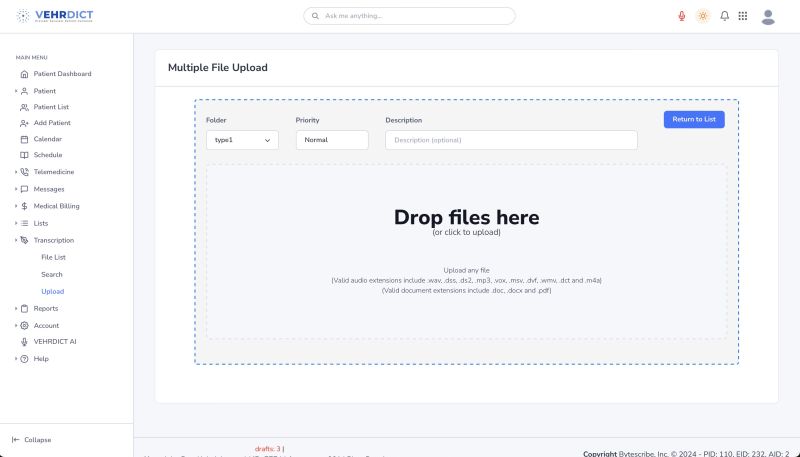Click the drafts: 3 link

click(x=268, y=449)
